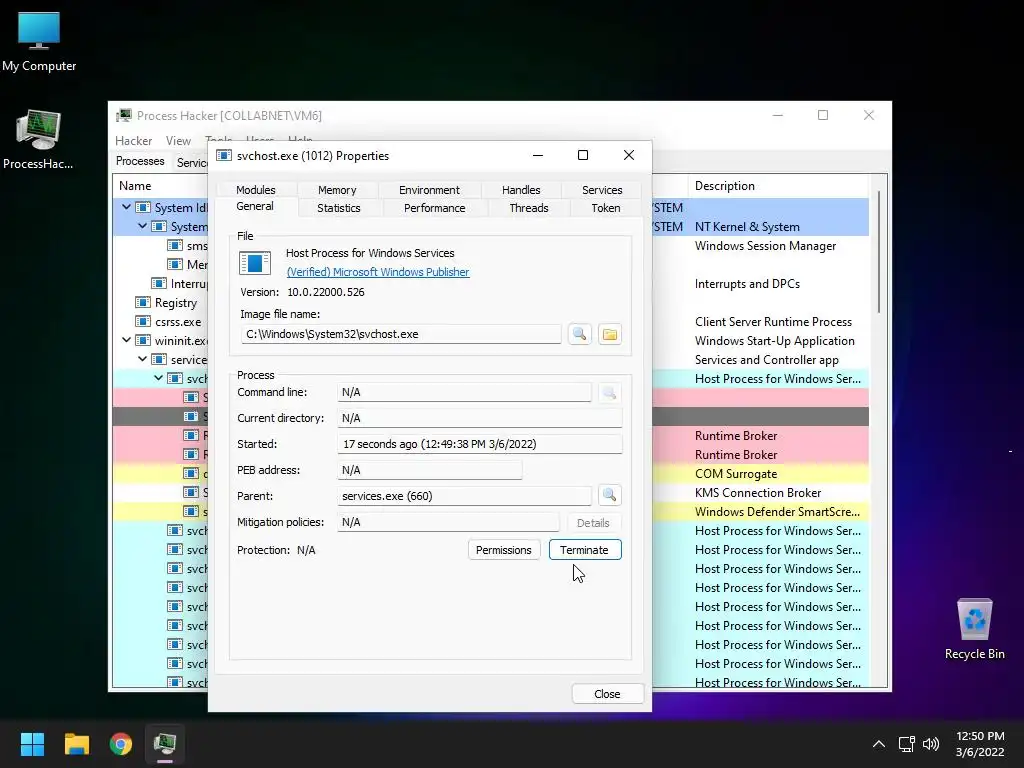Open file location folder icon for svchost.exe

[609, 334]
